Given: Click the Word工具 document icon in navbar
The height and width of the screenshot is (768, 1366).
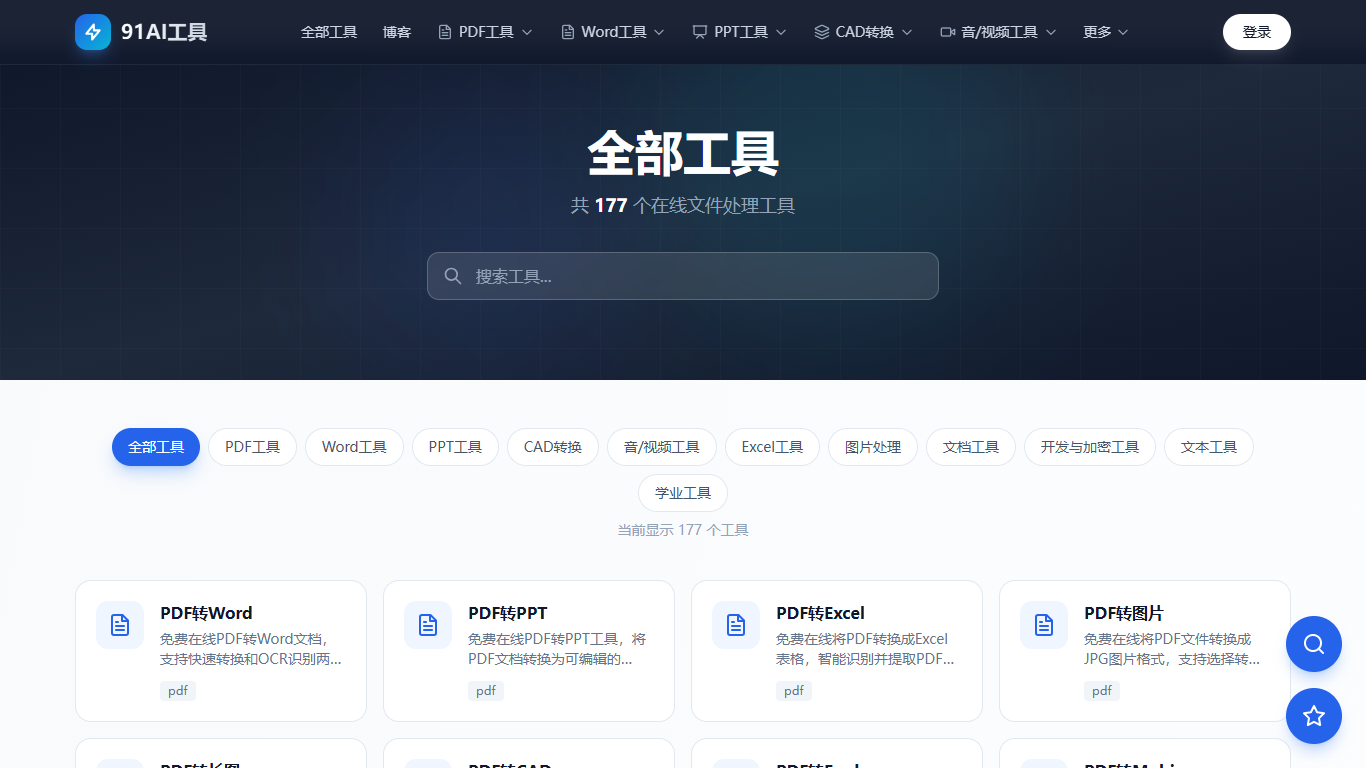Looking at the screenshot, I should pyautogui.click(x=568, y=32).
